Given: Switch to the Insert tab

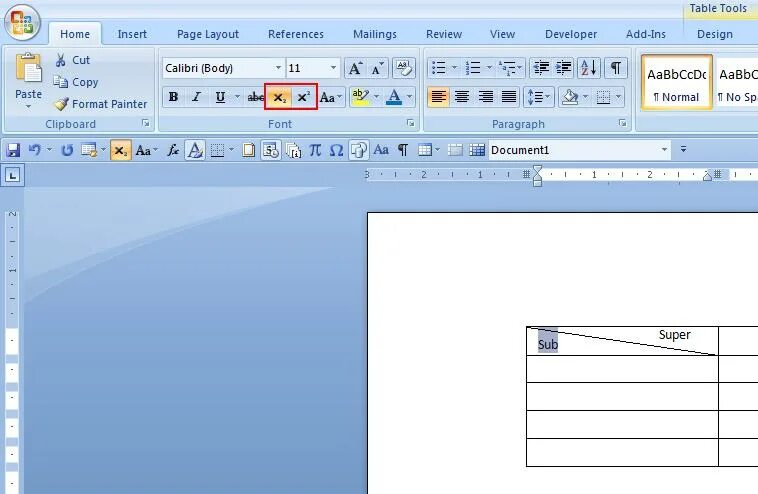Looking at the screenshot, I should (132, 34).
